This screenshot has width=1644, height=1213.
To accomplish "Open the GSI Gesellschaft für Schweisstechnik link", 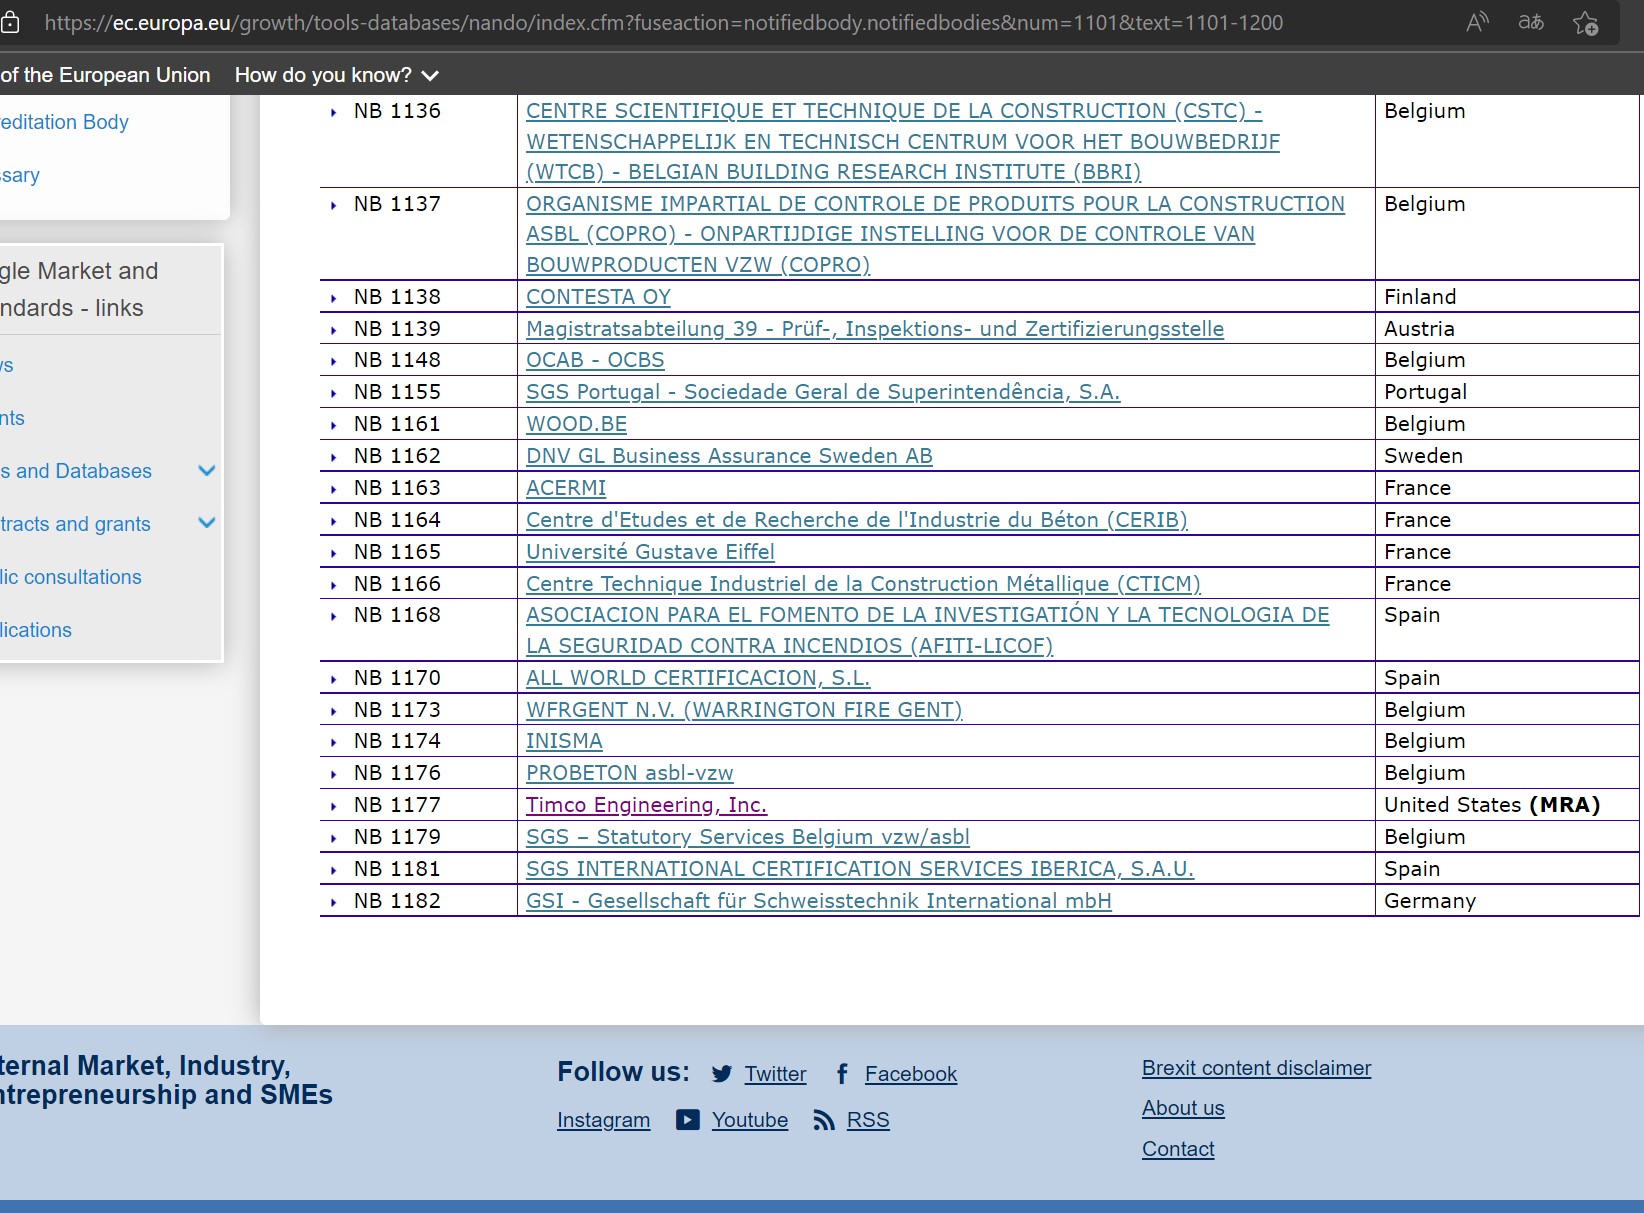I will pyautogui.click(x=819, y=901).
